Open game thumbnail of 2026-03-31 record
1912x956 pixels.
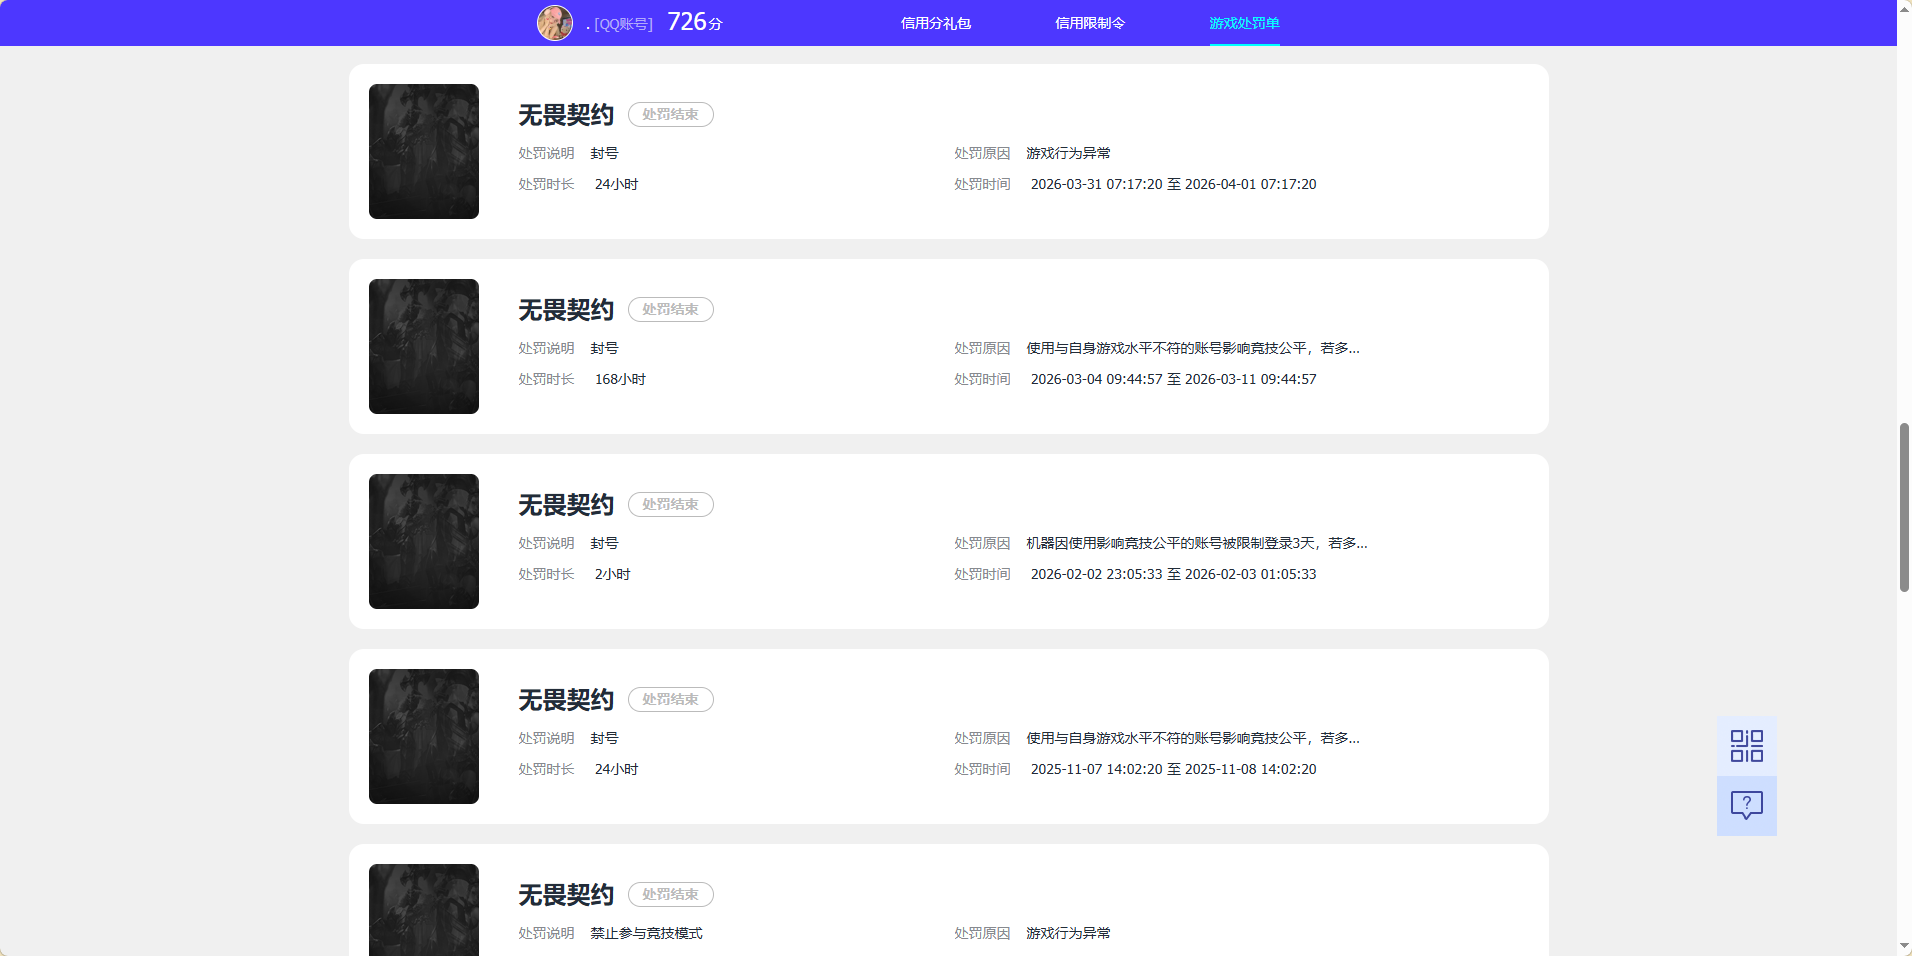[x=424, y=151]
